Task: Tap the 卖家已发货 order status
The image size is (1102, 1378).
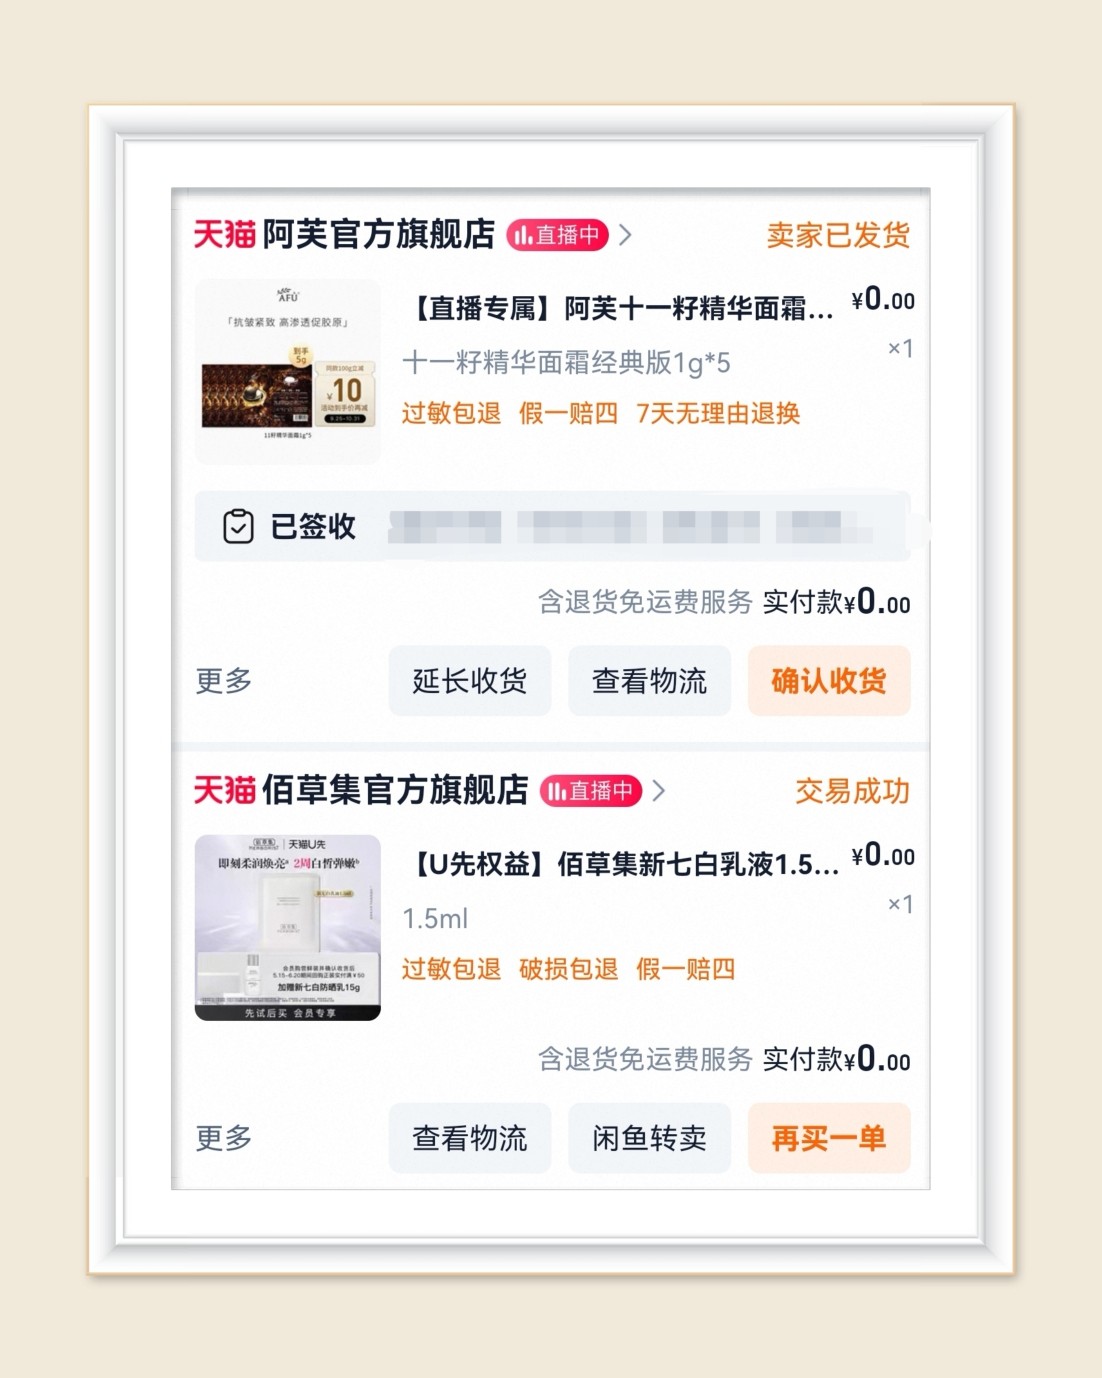Action: [x=839, y=235]
